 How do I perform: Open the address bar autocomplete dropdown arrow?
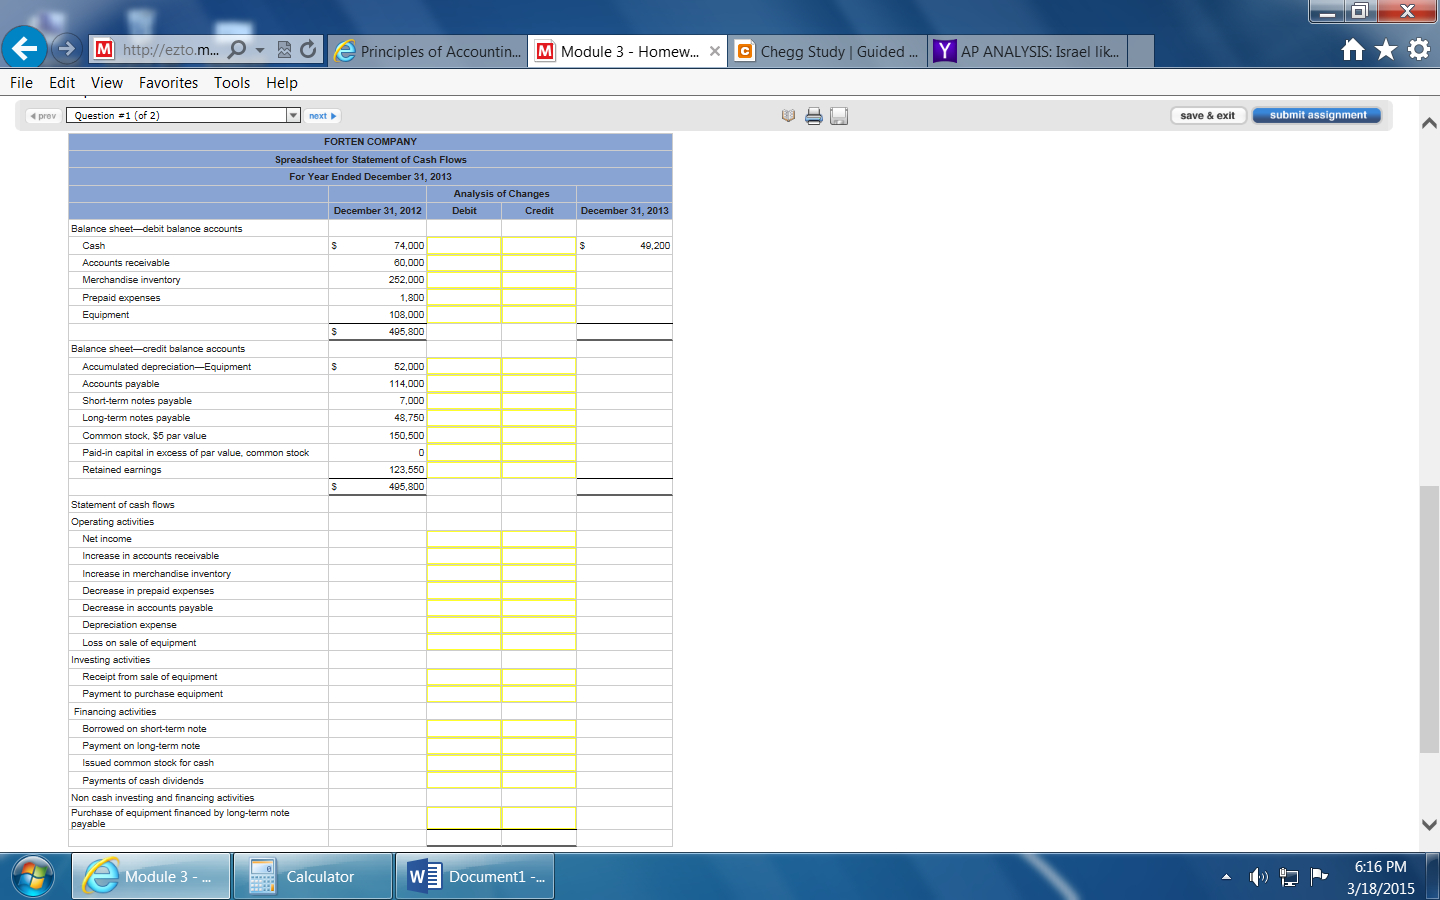coord(260,49)
